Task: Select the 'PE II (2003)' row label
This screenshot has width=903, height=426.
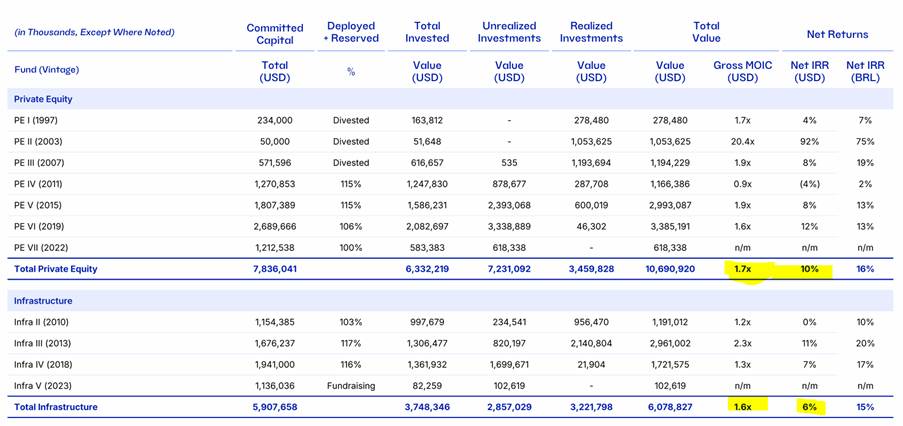Action: coord(38,142)
